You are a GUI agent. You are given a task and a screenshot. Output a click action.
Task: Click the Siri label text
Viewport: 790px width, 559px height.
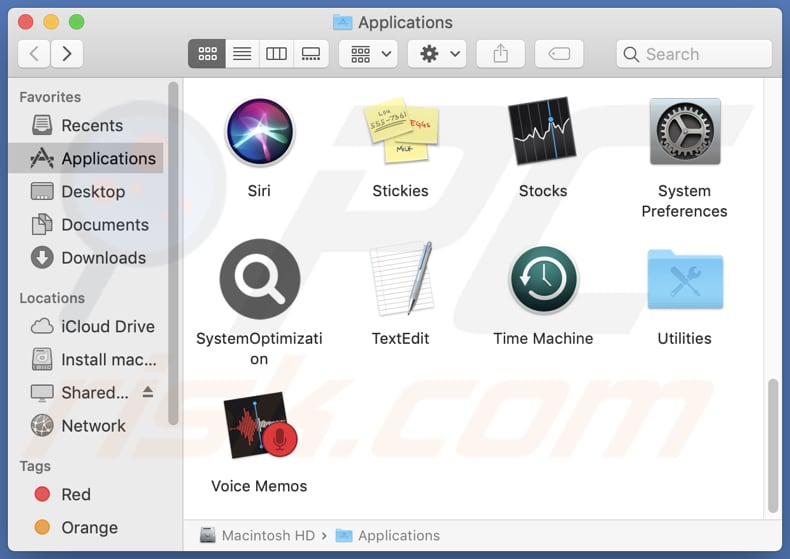pos(259,191)
